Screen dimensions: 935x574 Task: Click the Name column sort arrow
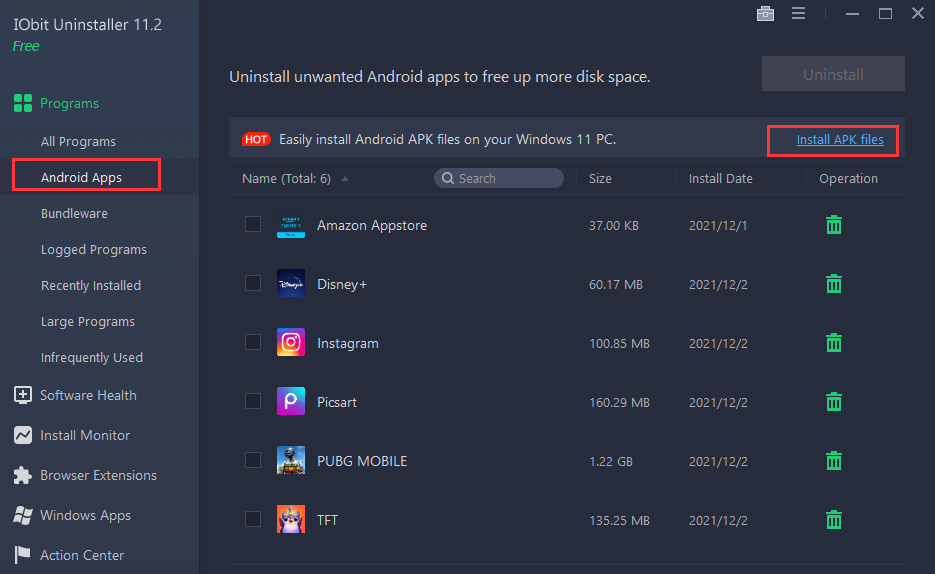pos(345,179)
